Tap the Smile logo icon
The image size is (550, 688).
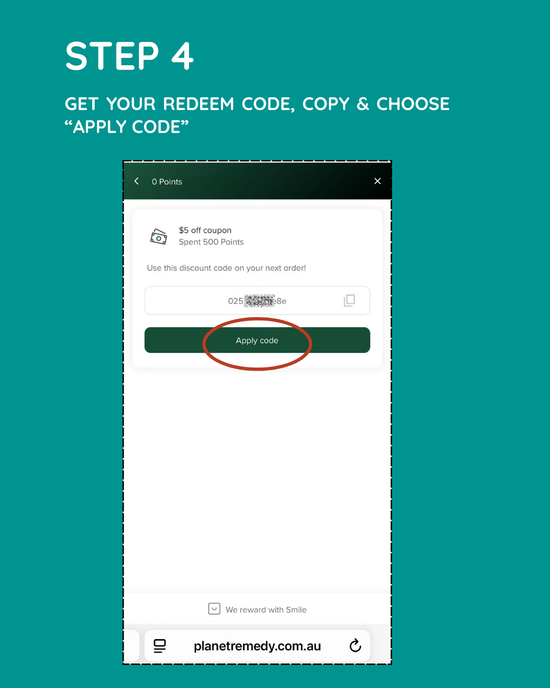pos(214,609)
